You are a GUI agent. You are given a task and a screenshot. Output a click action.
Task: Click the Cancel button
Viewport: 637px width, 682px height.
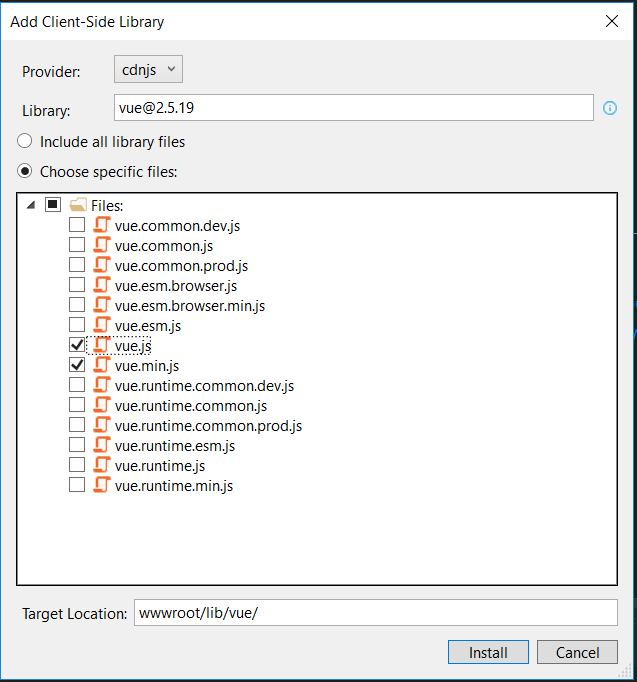coord(577,652)
